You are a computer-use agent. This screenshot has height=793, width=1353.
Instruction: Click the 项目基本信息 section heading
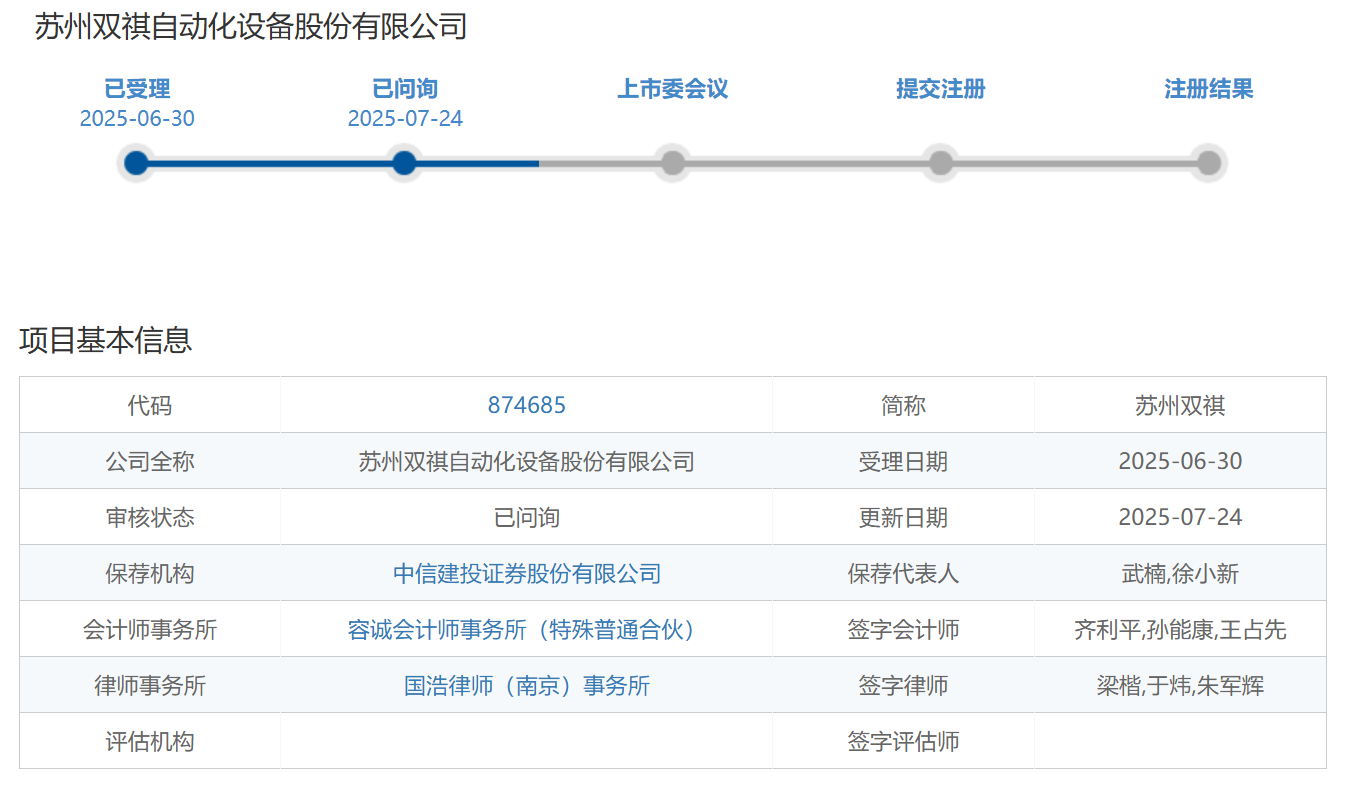(106, 340)
